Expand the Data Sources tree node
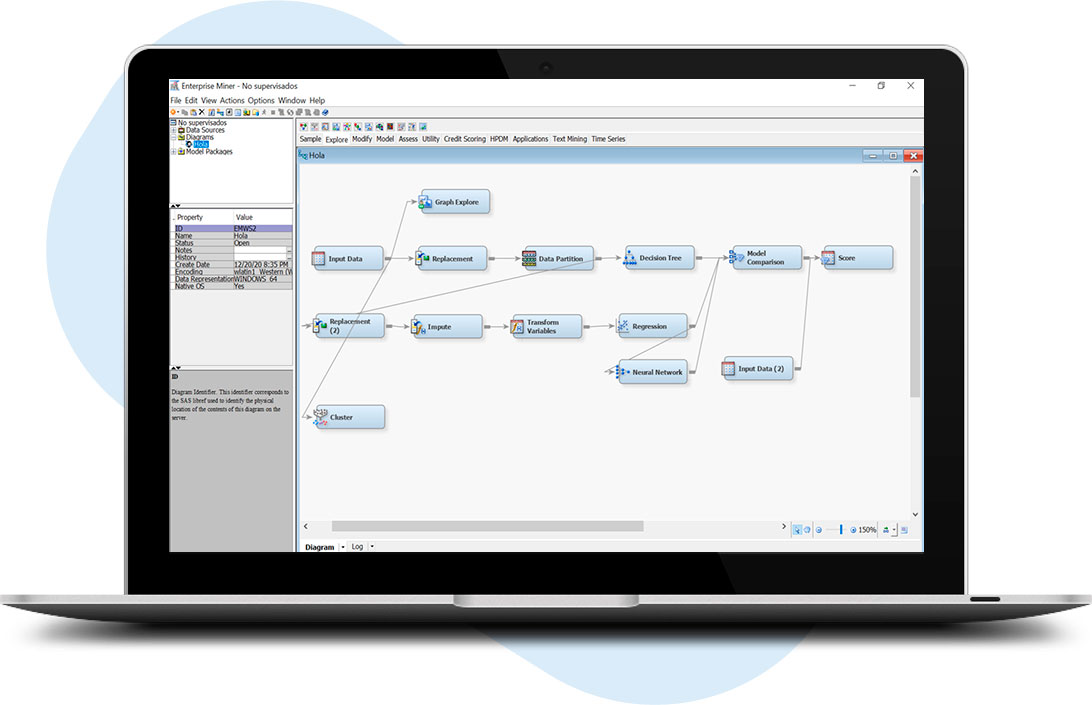Screen dimensions: 1092x705 (x=174, y=130)
